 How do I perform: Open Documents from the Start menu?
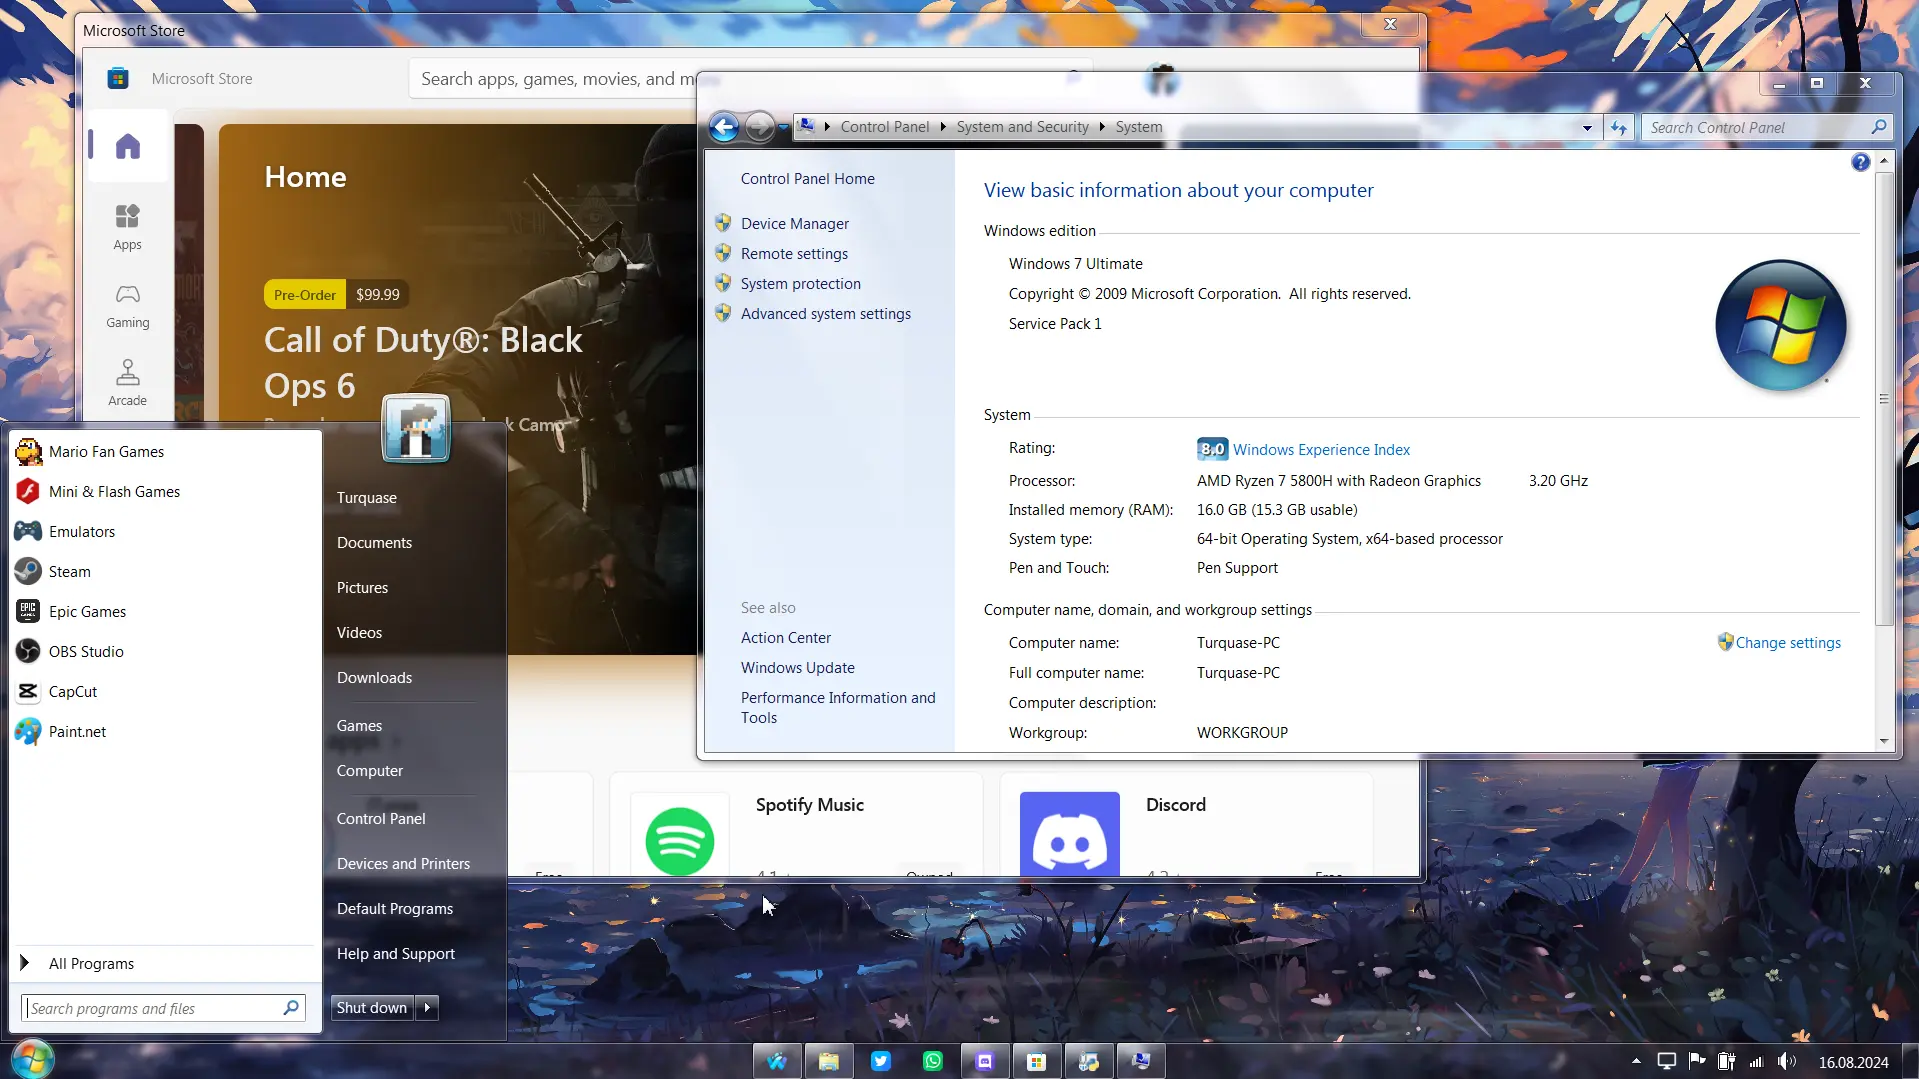(x=374, y=543)
